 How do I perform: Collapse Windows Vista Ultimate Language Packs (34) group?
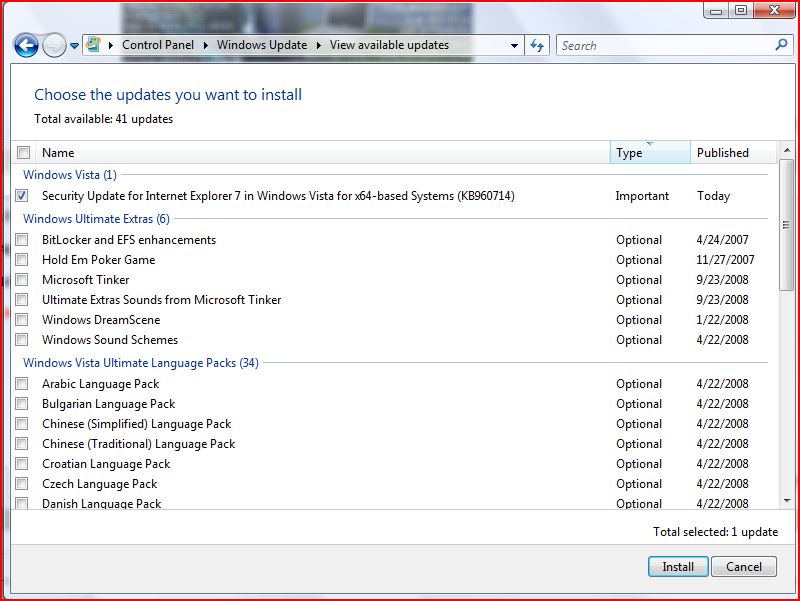point(141,363)
